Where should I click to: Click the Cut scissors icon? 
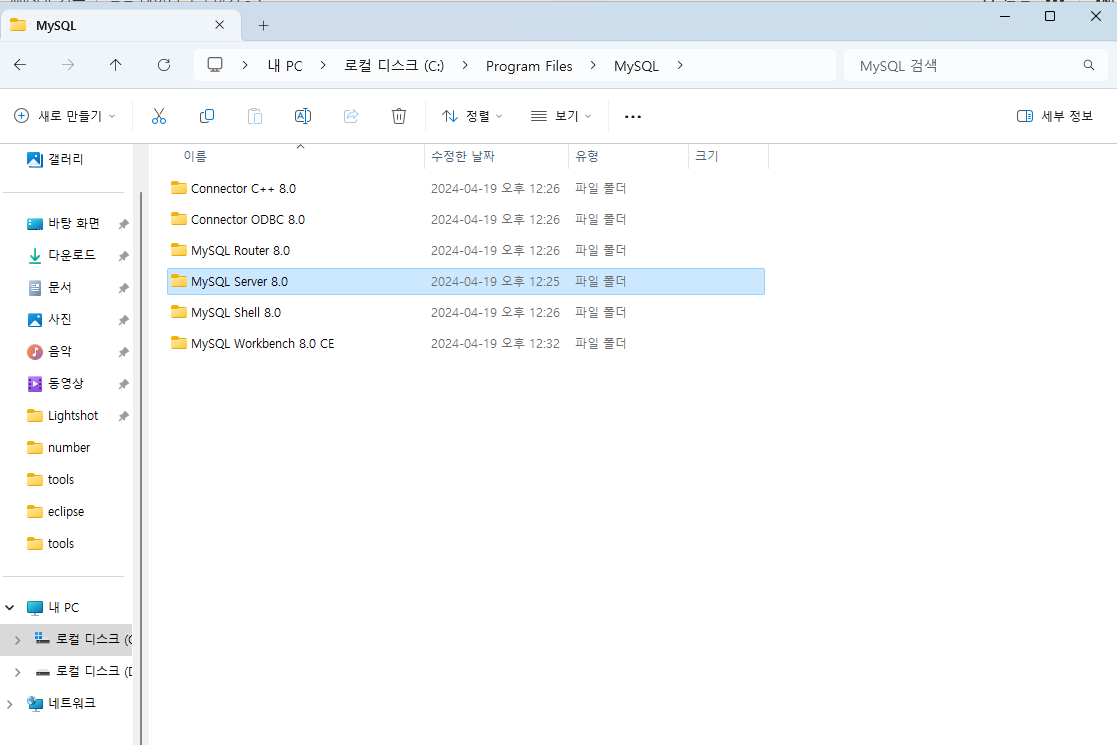159,116
